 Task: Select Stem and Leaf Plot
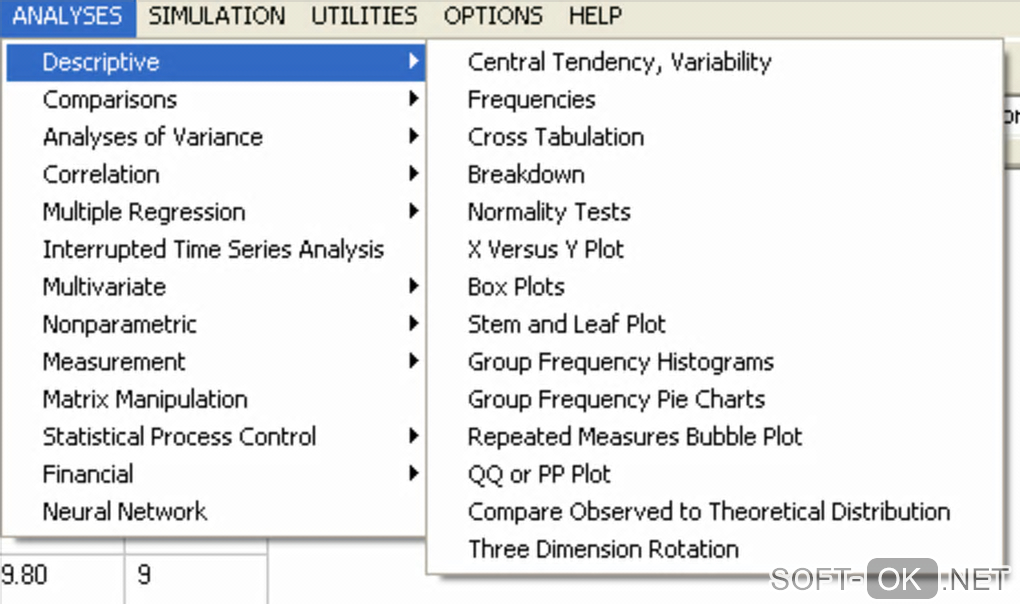point(566,324)
